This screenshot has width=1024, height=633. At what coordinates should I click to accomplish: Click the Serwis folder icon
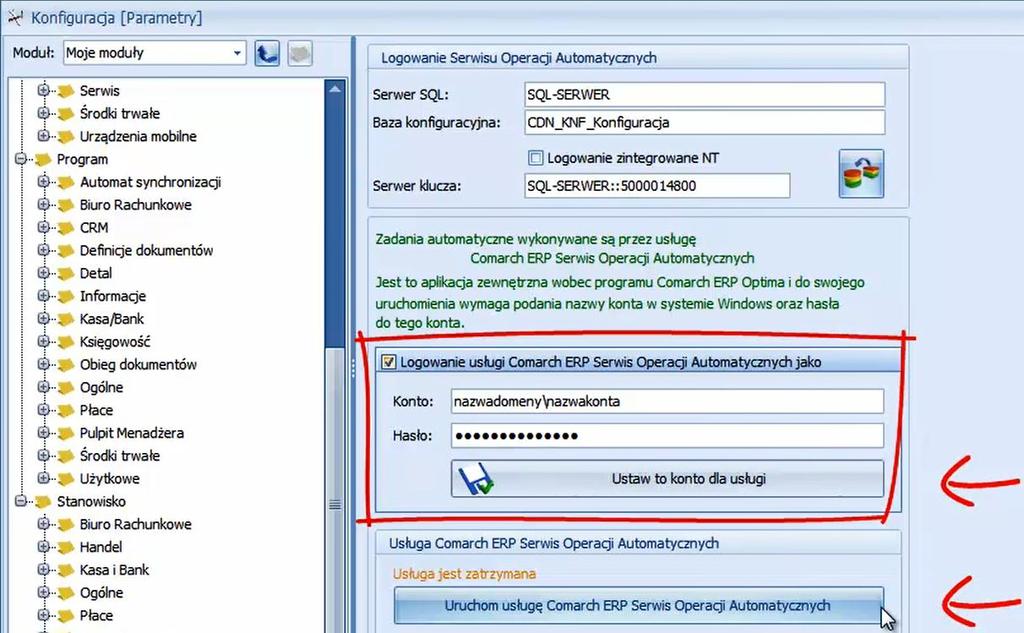pyautogui.click(x=65, y=91)
